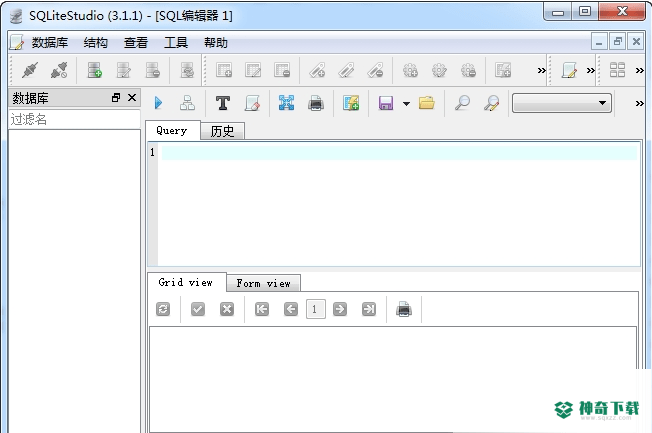This screenshot has width=652, height=433.
Task: Click the refresh database schema icon
Action: tap(187, 70)
